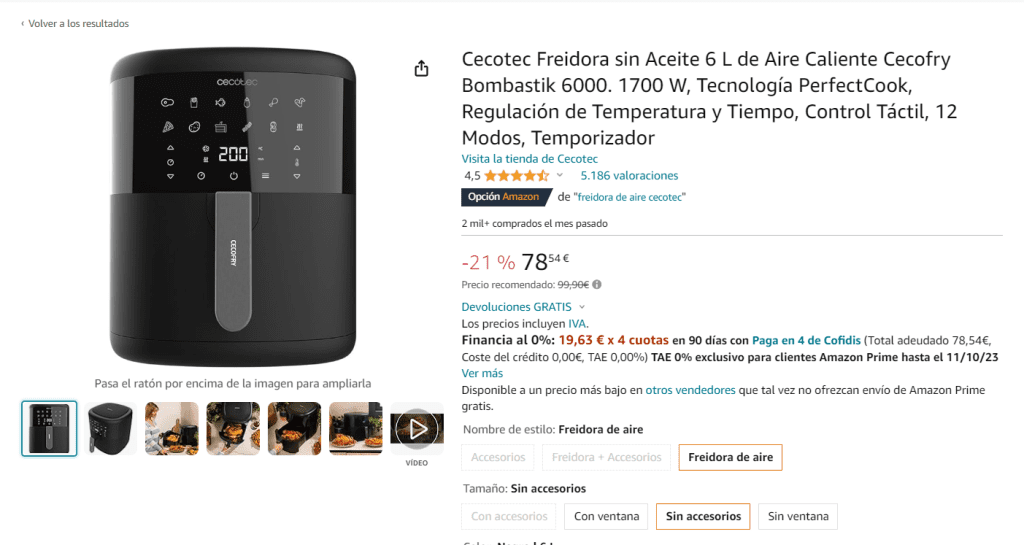1024x545 pixels.
Task: View the woman cooking thumbnail image
Action: click(x=172, y=428)
